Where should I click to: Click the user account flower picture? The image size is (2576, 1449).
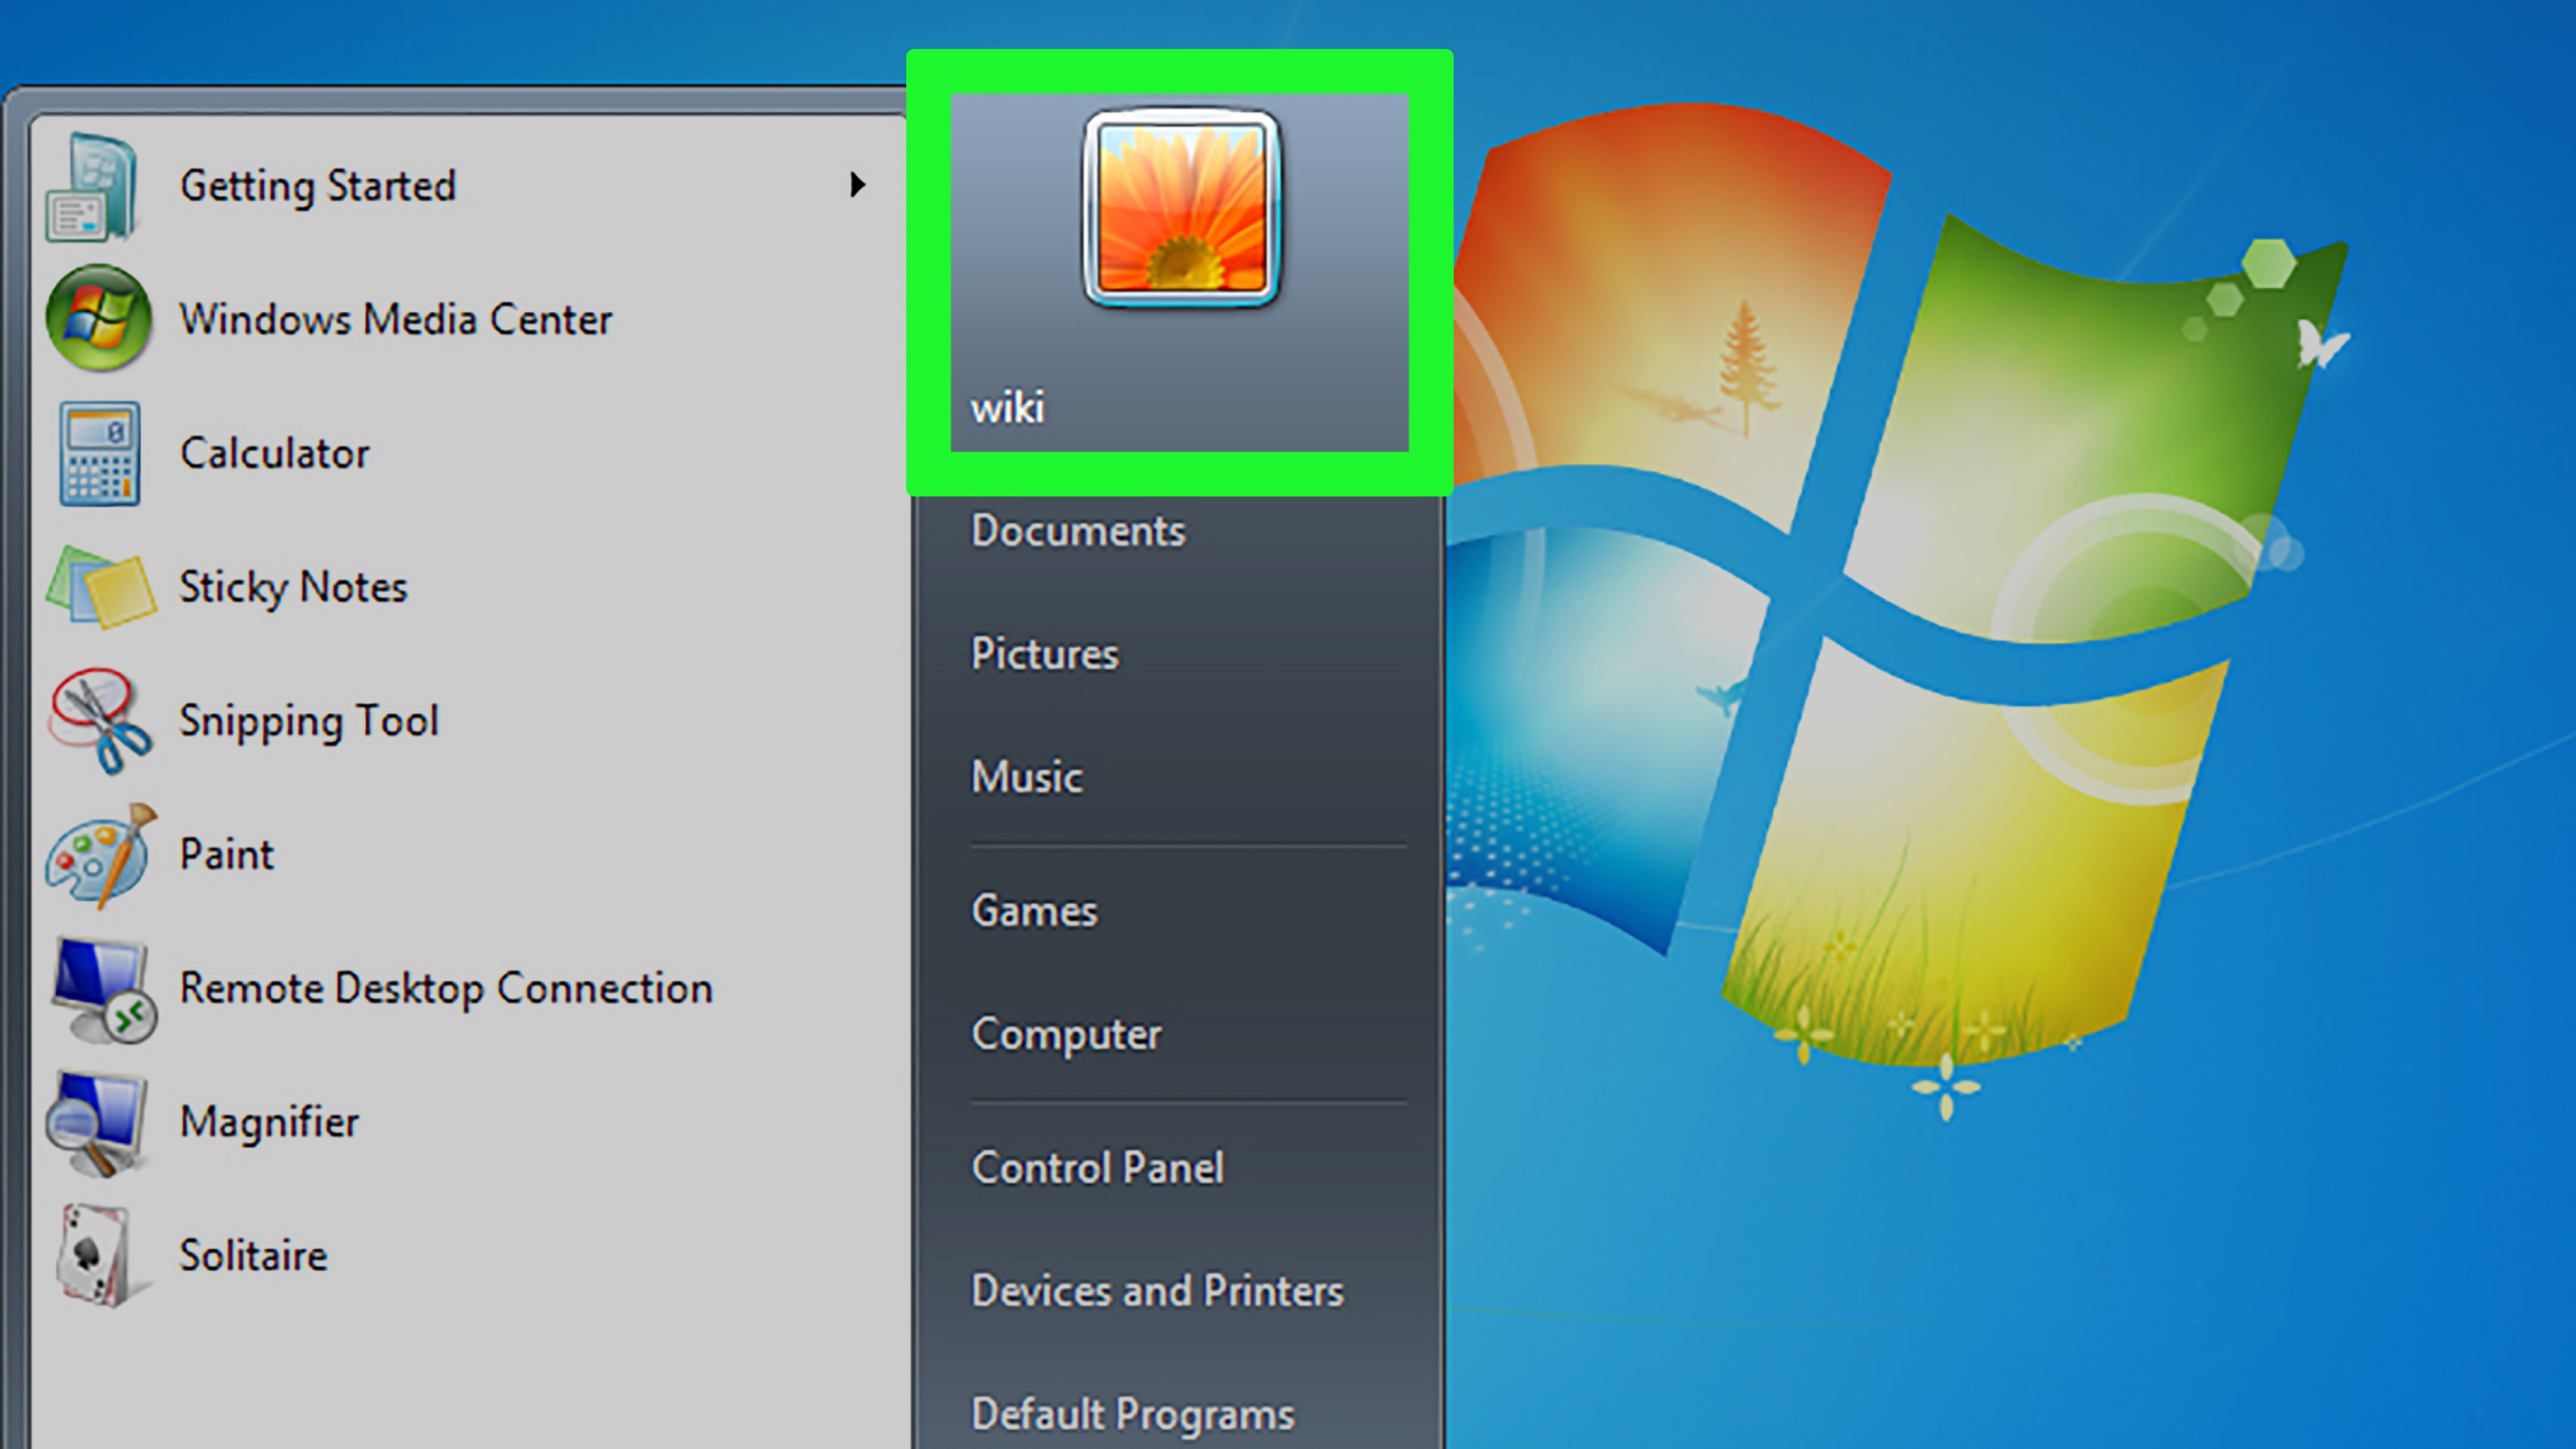pyautogui.click(x=1181, y=208)
